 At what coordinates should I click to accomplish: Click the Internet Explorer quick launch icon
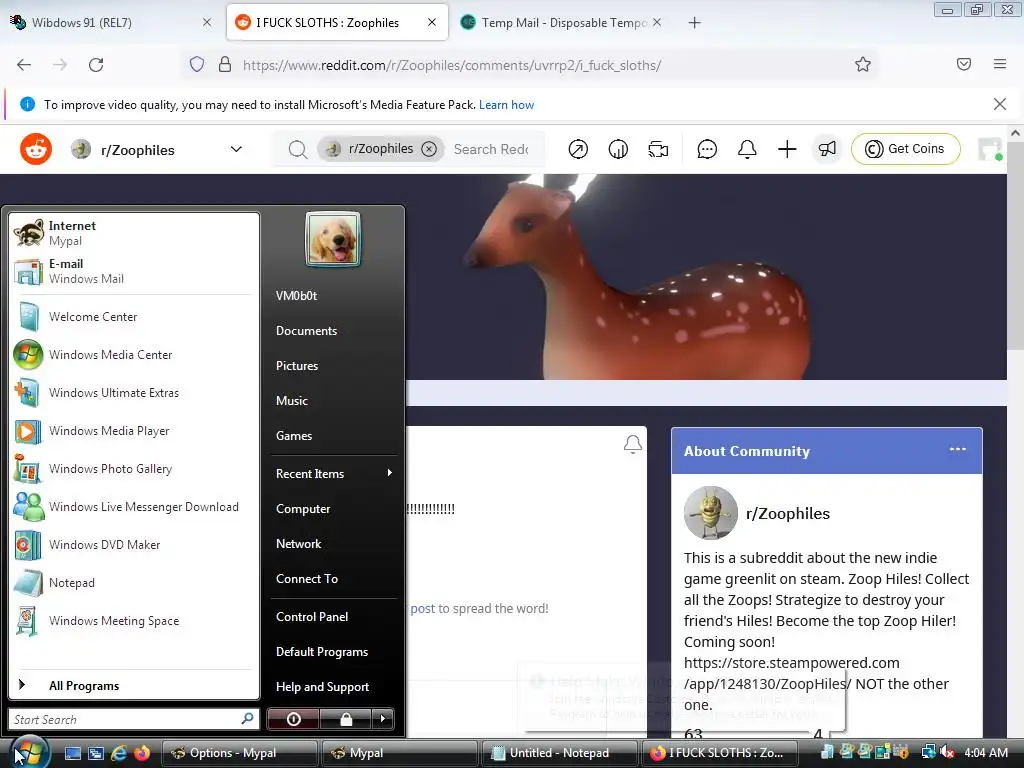pos(118,753)
